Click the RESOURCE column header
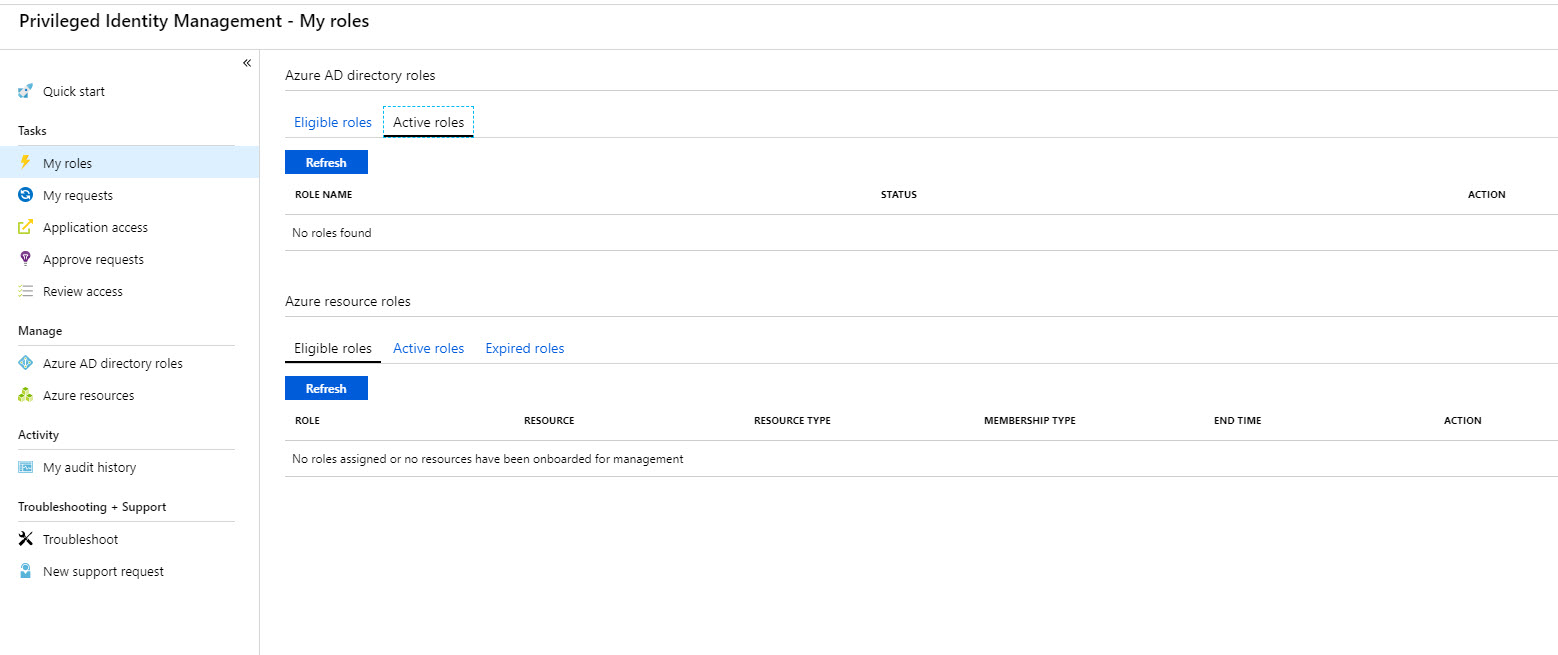The image size is (1558, 655). 549,420
